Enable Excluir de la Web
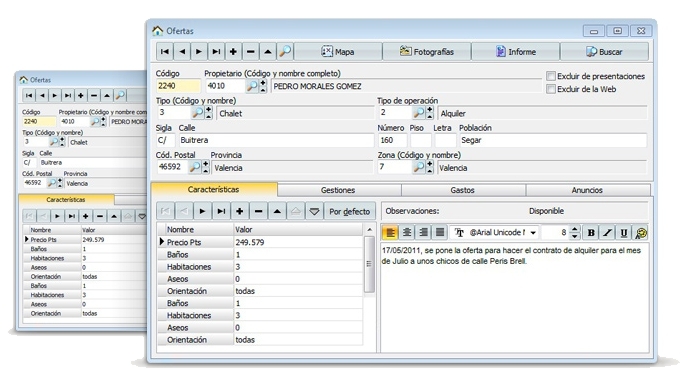688x386 pixels. [x=551, y=89]
